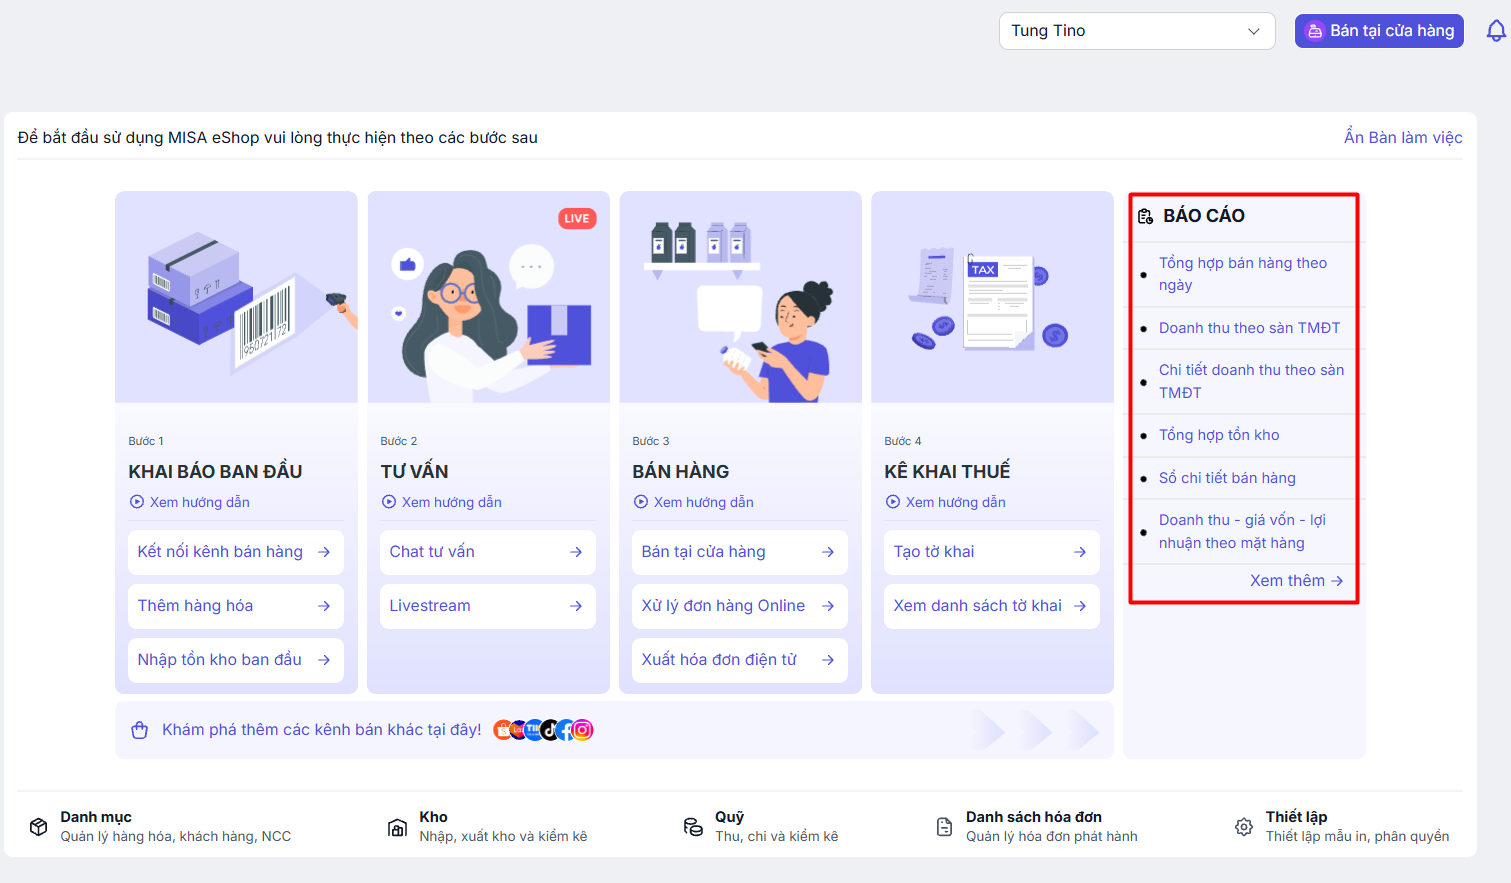Open the Tổng hợp tồn kho report
The height and width of the screenshot is (883, 1511).
click(1219, 434)
